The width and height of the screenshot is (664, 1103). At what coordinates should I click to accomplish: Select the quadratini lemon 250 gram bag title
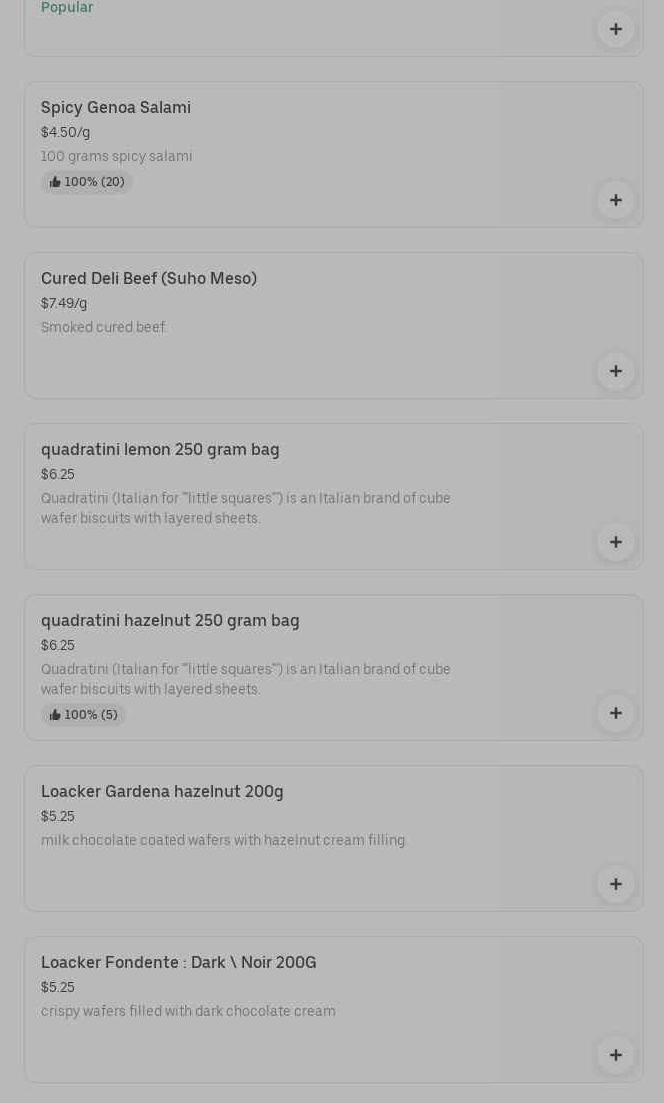[x=160, y=449]
